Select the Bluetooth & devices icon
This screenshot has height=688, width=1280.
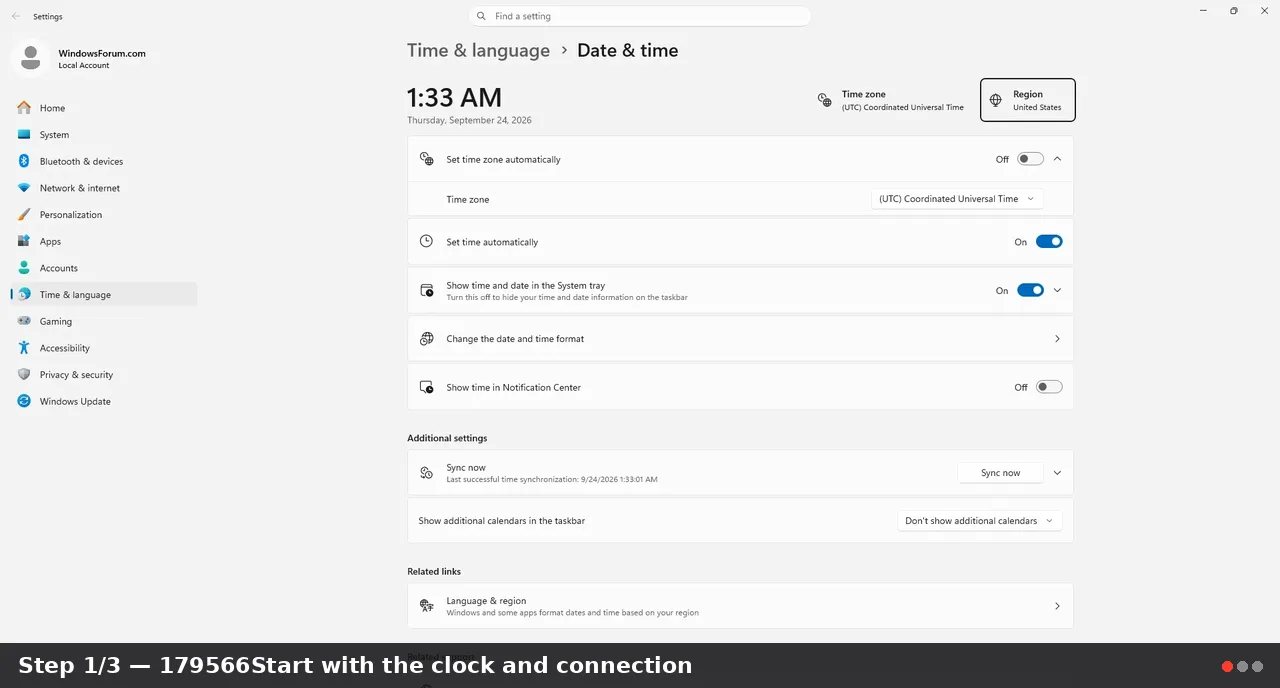coord(24,161)
